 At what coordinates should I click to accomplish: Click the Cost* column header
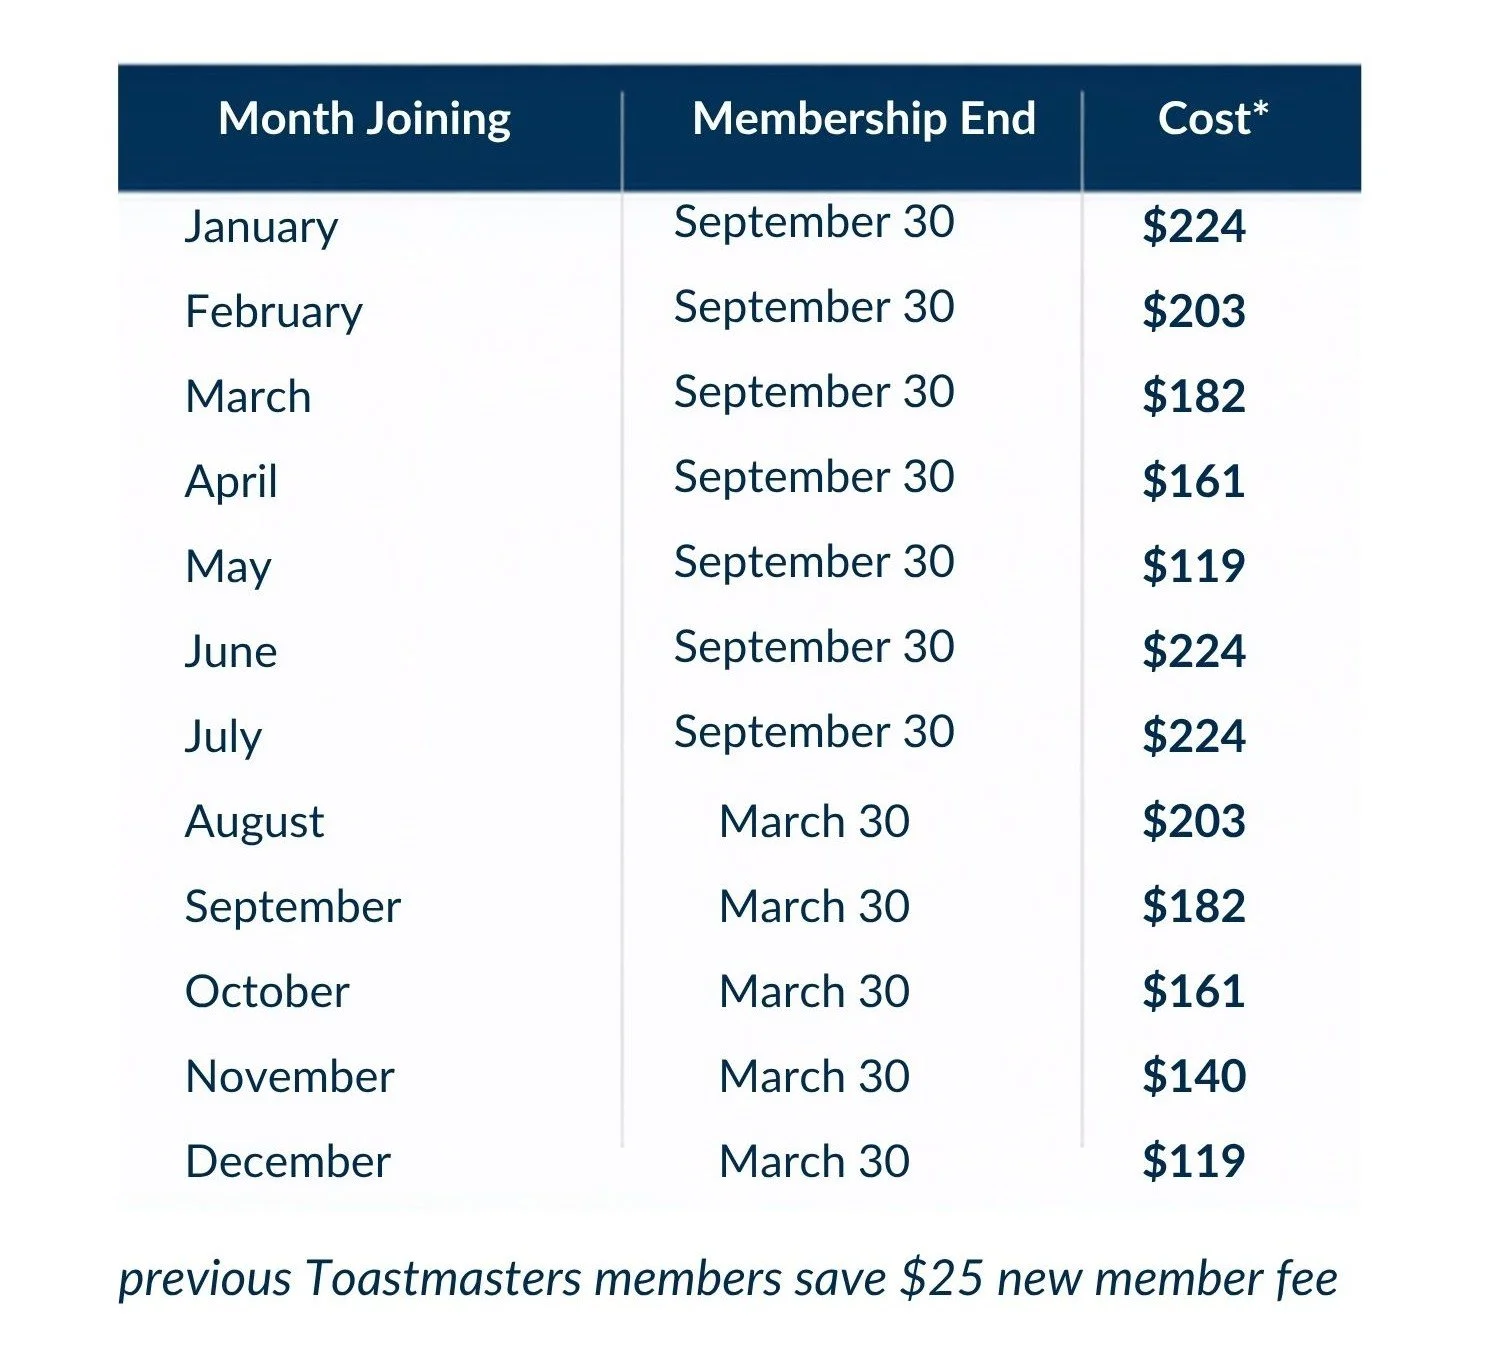click(x=1213, y=118)
